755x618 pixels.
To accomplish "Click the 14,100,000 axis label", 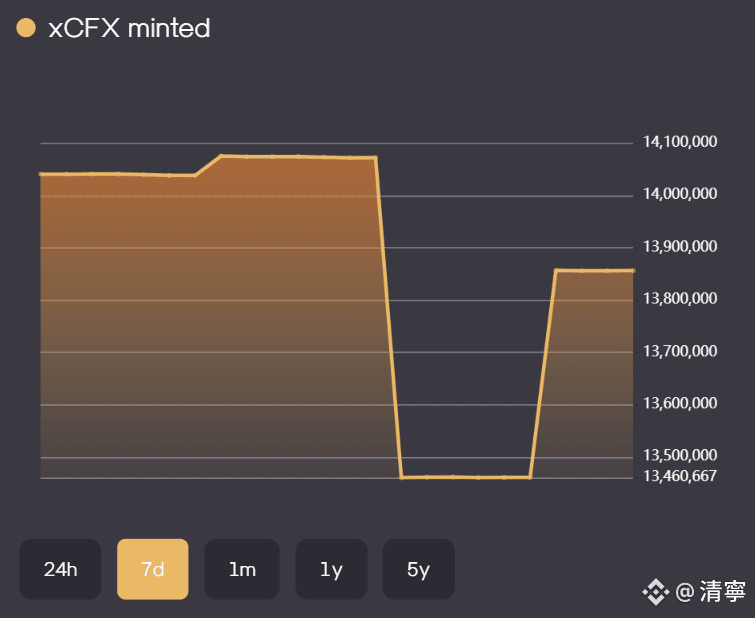I will tap(680, 142).
